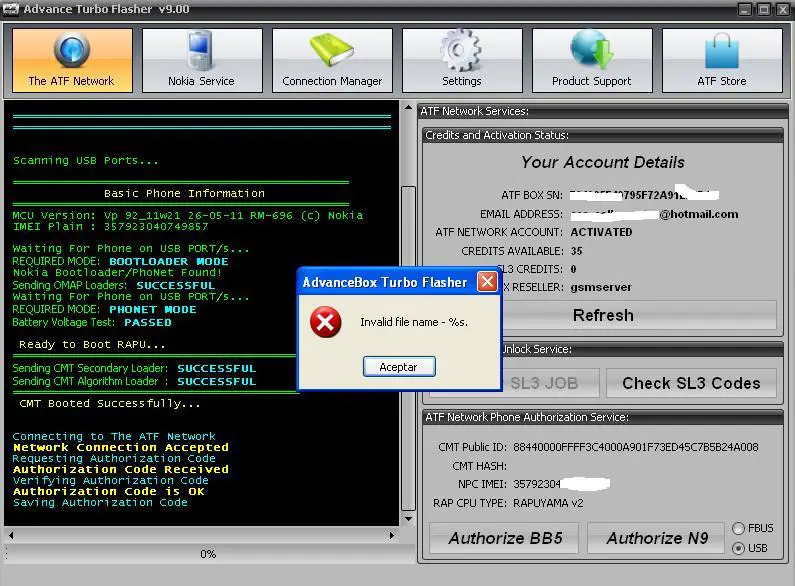Image resolution: width=795 pixels, height=586 pixels.
Task: Select Nokia Service tab label
Action: [x=201, y=81]
